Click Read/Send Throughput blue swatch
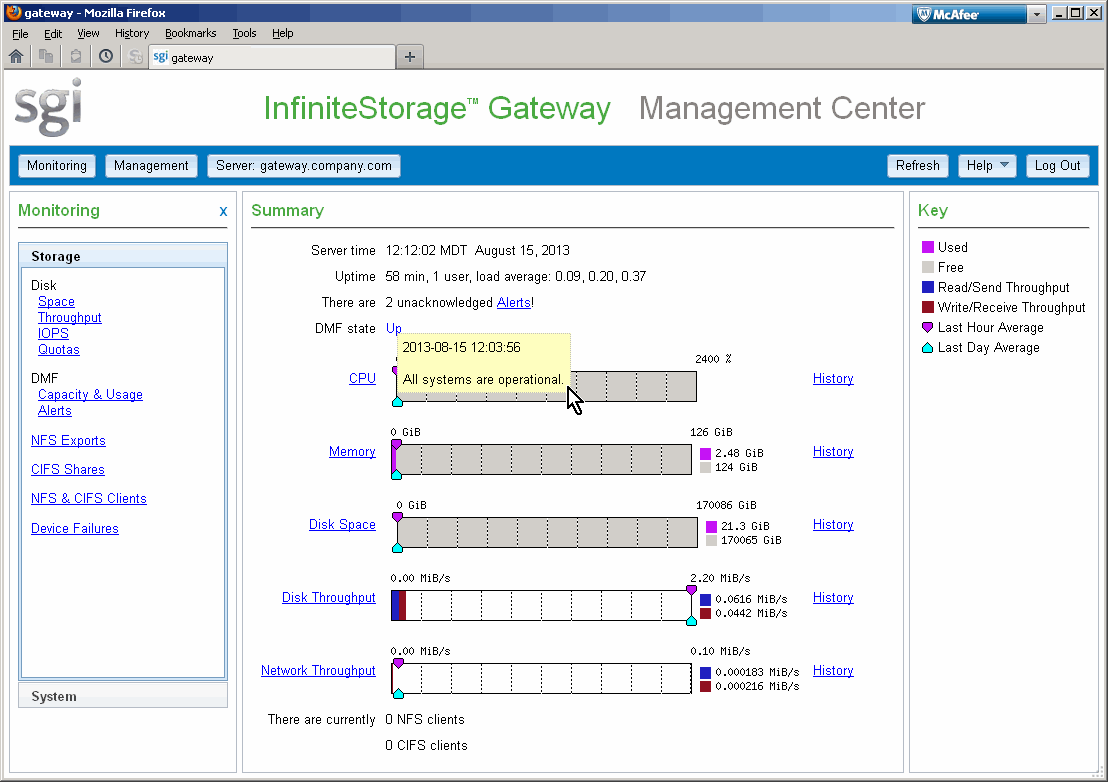Image resolution: width=1108 pixels, height=782 pixels. tap(928, 288)
